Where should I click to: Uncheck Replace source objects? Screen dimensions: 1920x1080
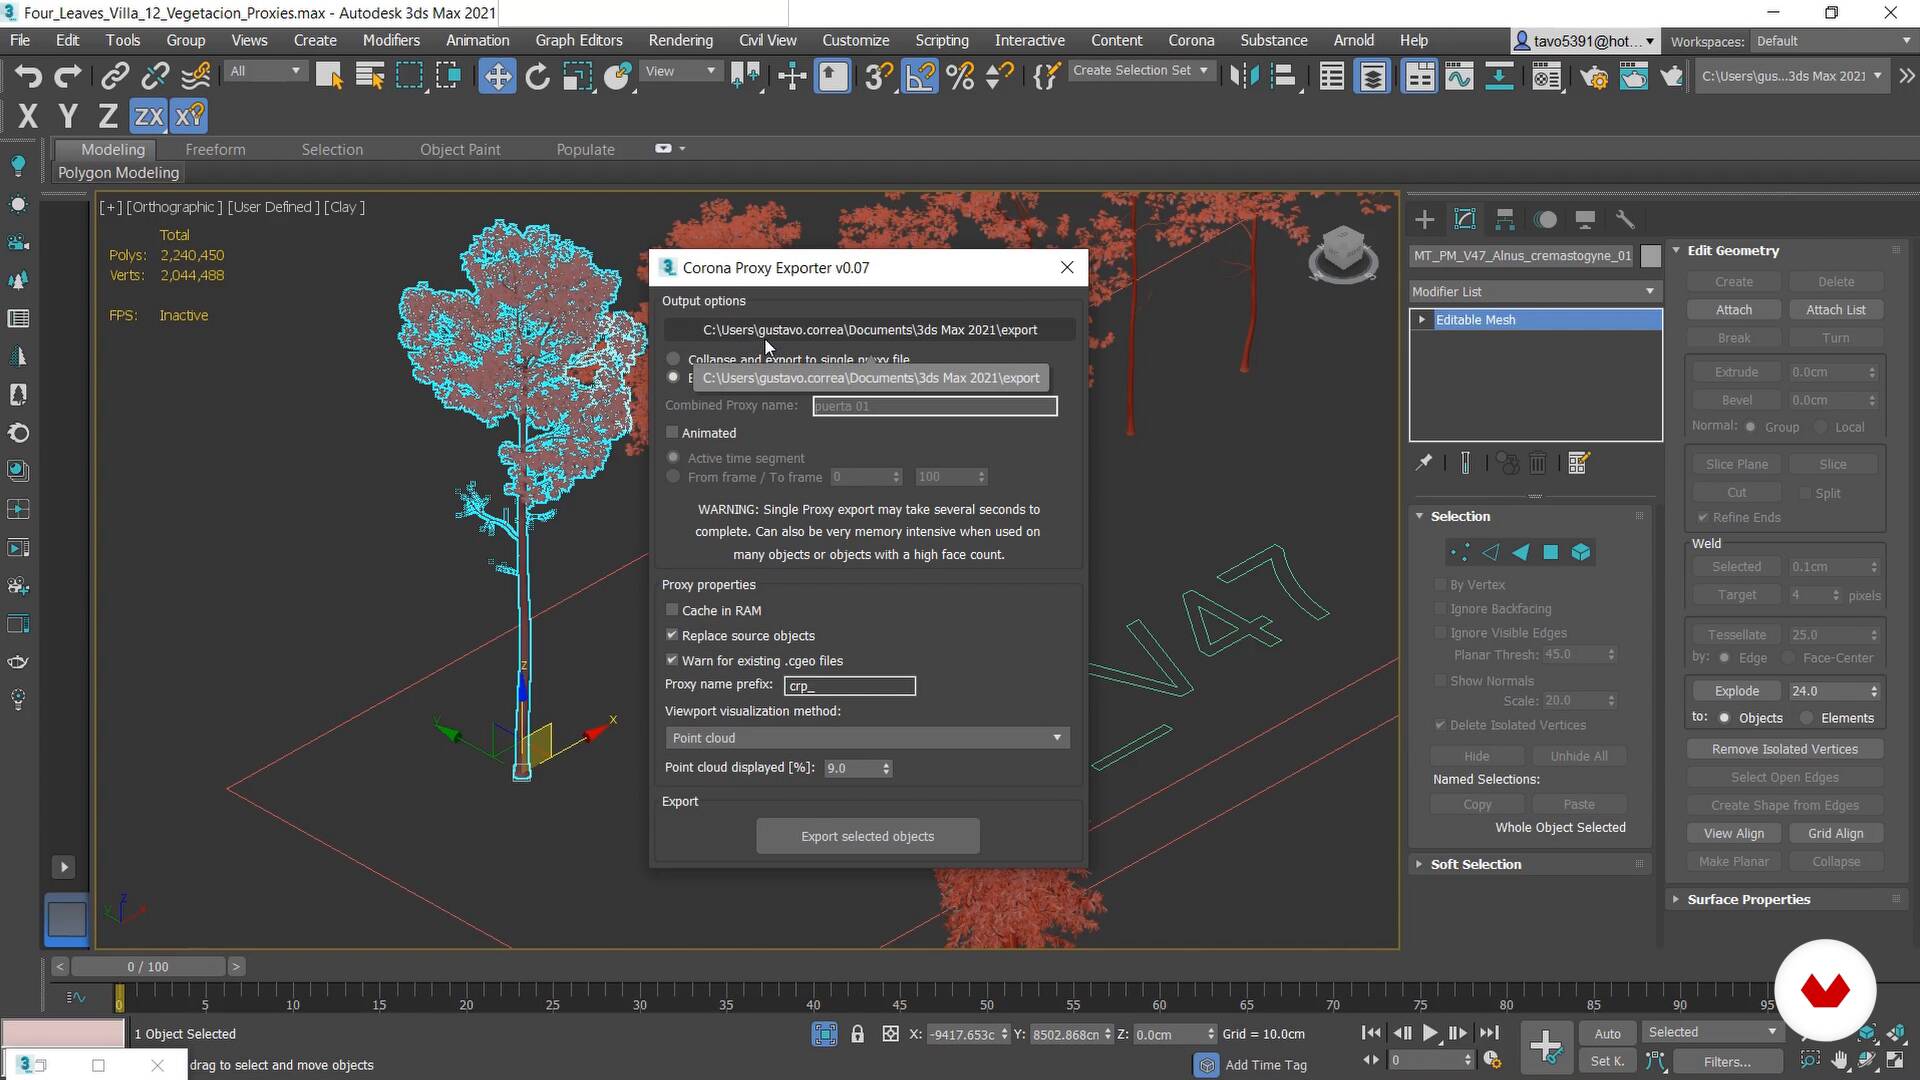672,635
